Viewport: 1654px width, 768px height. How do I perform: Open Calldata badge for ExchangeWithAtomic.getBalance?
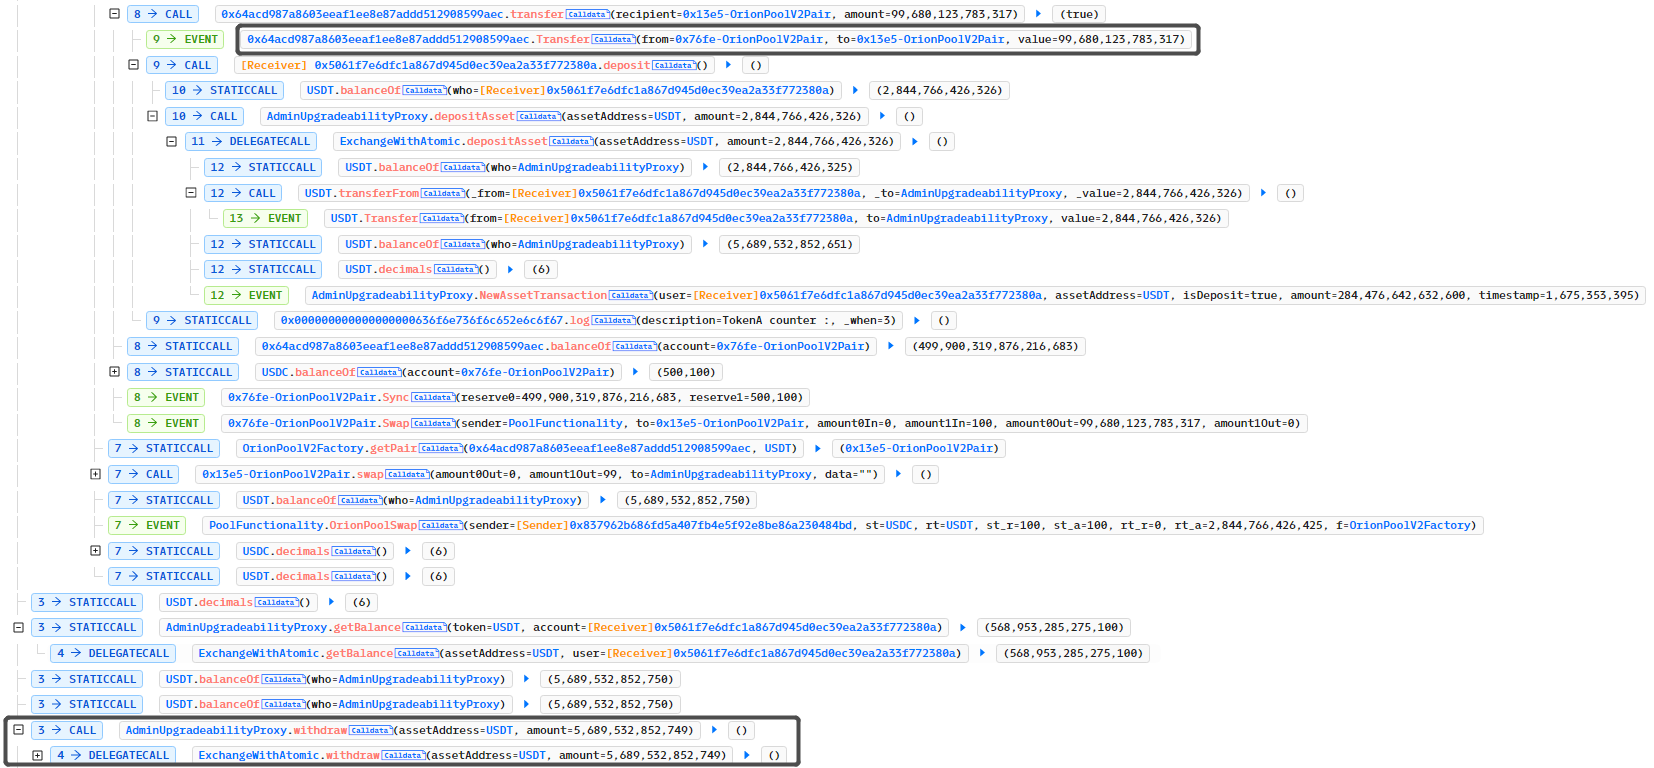[x=415, y=654]
